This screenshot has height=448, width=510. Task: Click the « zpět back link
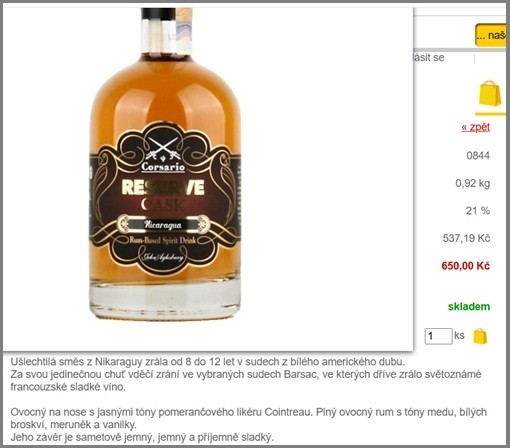(476, 127)
